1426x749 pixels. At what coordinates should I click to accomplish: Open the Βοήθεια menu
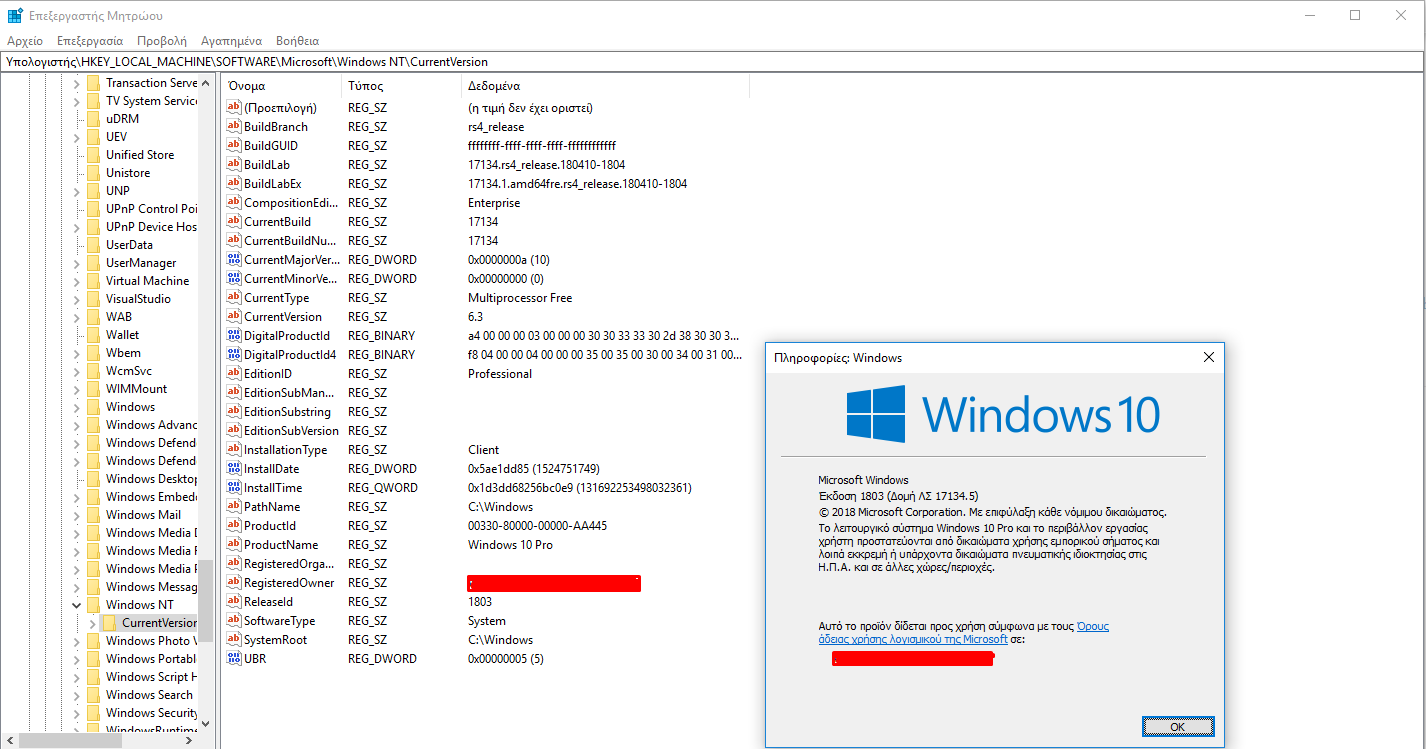pyautogui.click(x=297, y=41)
